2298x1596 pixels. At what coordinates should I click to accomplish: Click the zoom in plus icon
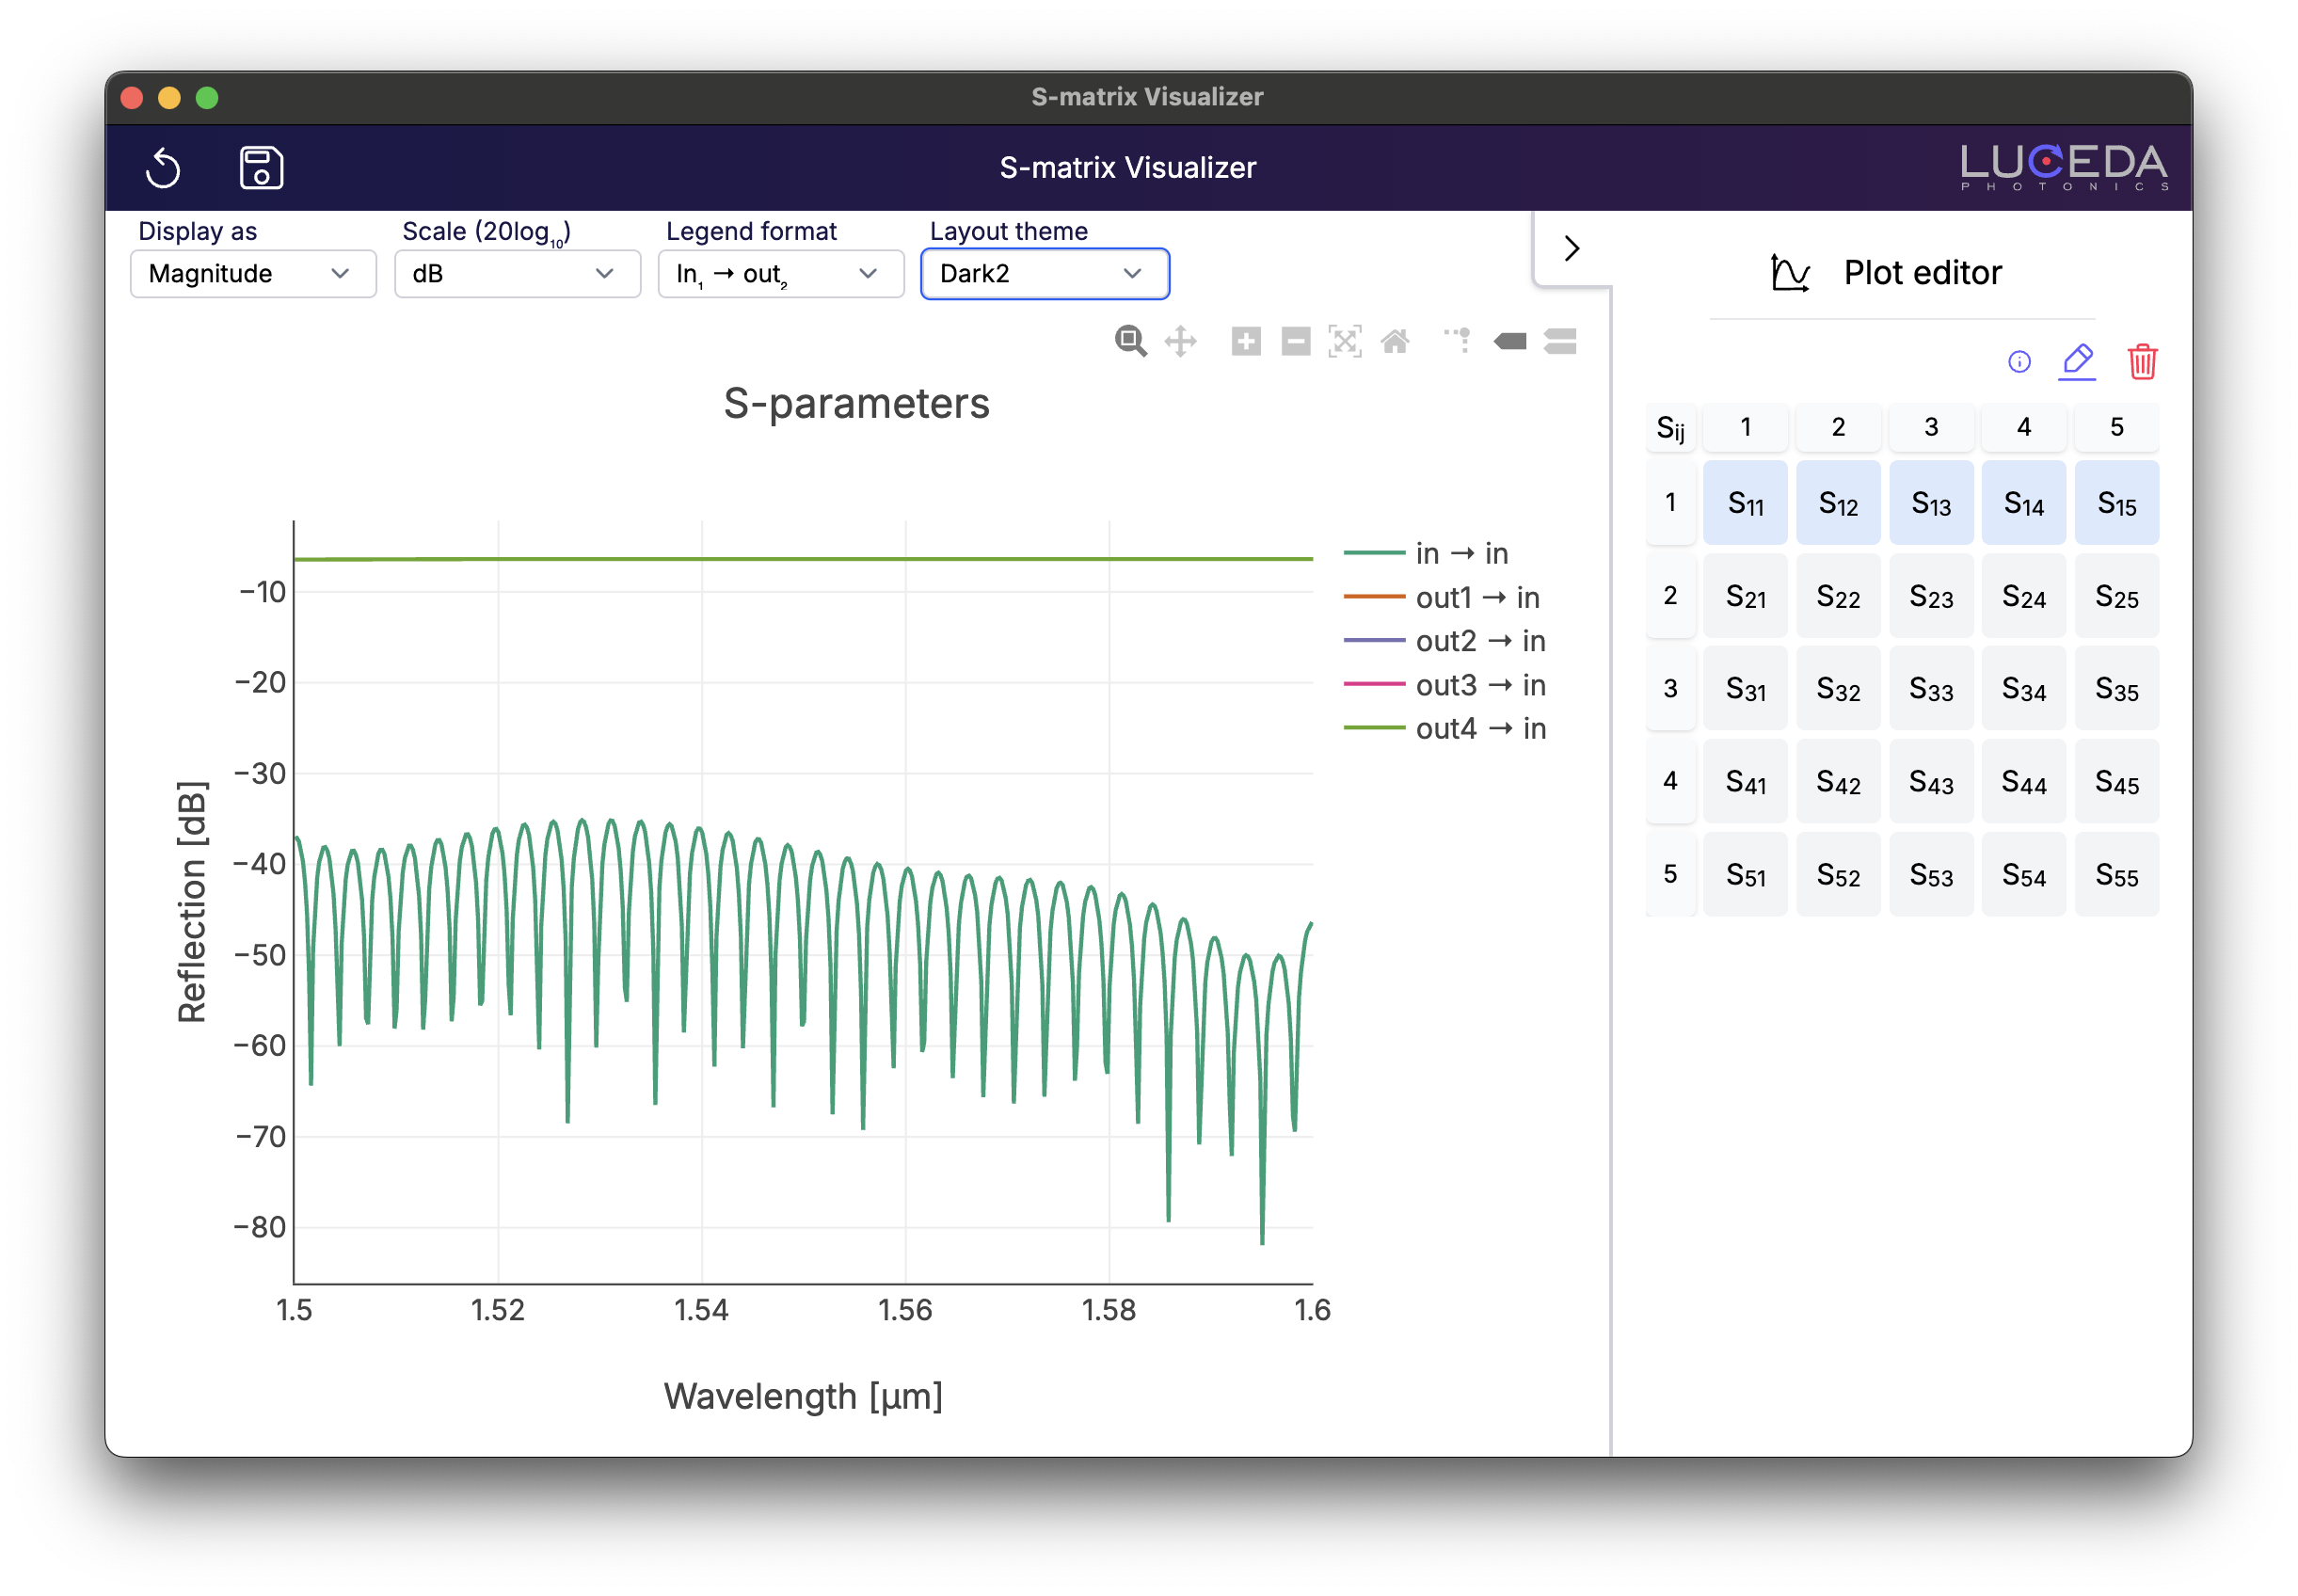1246,341
